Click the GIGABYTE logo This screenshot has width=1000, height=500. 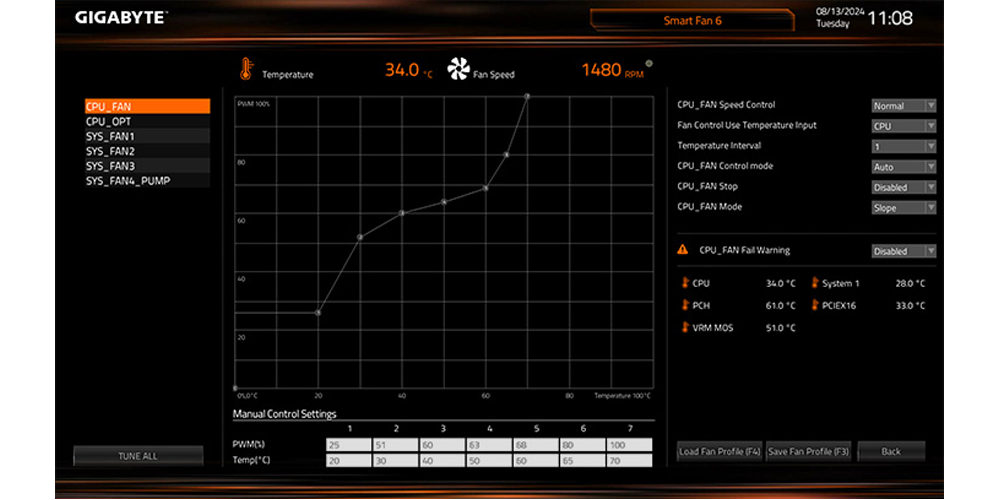[x=121, y=18]
